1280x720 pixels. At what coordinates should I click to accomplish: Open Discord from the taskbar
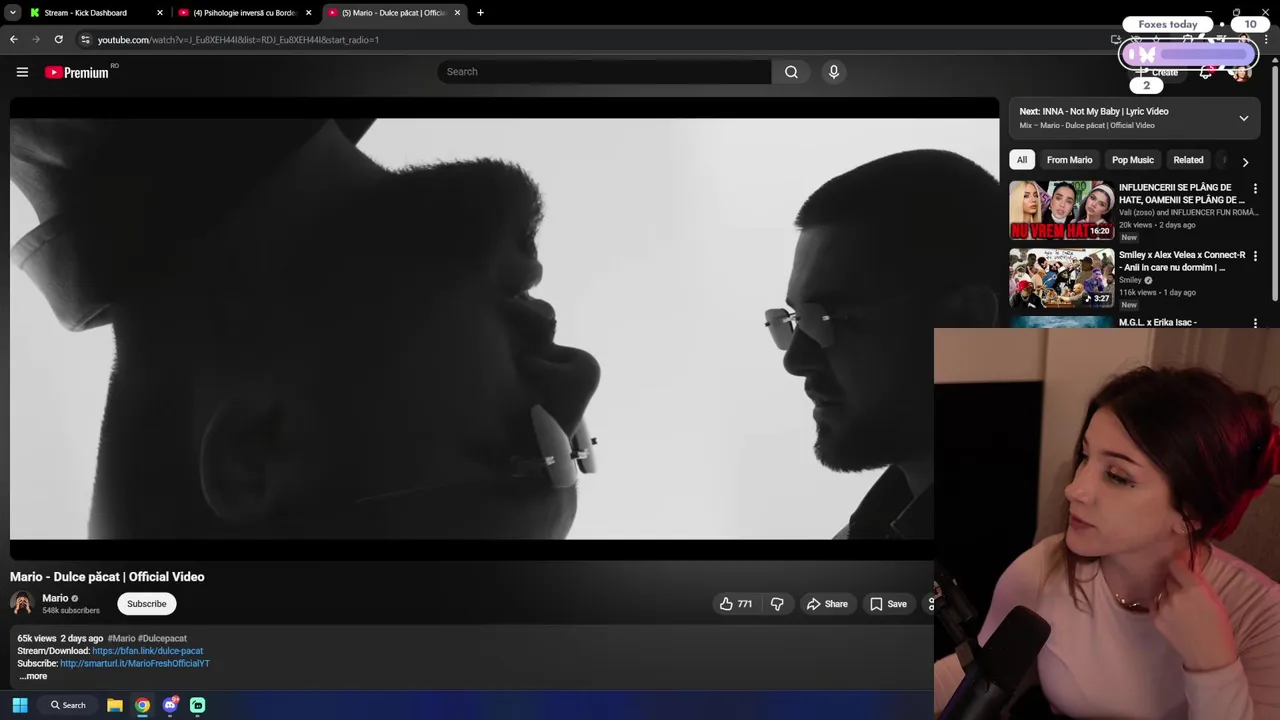point(170,705)
